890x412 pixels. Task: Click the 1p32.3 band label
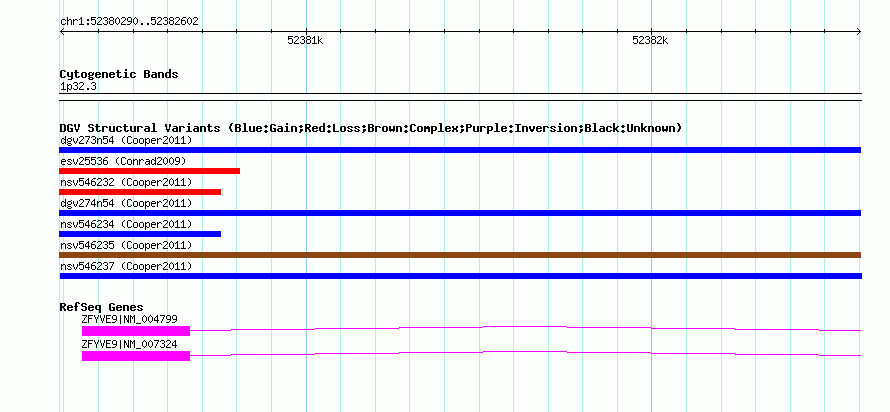(x=78, y=87)
